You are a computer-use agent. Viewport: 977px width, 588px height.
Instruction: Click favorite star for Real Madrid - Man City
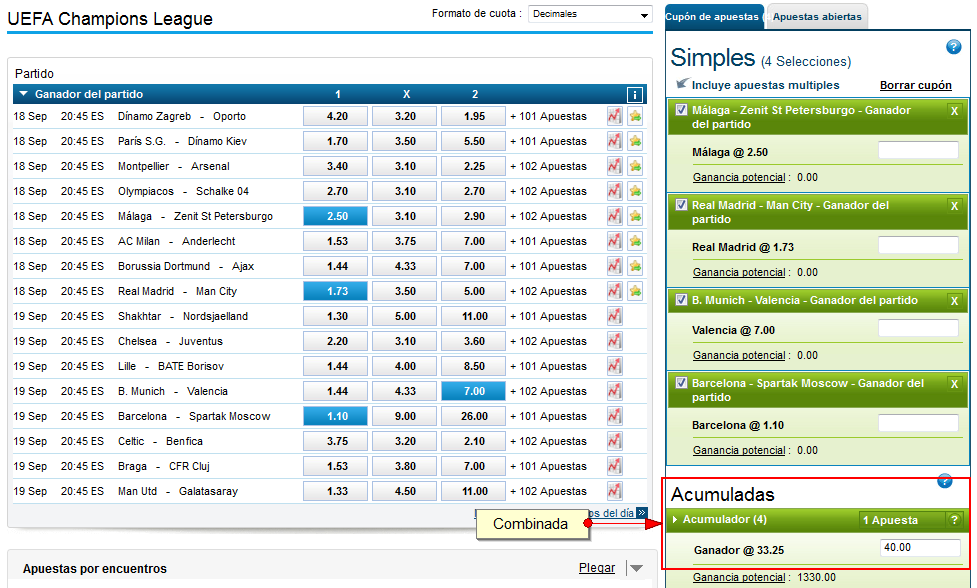click(x=635, y=291)
